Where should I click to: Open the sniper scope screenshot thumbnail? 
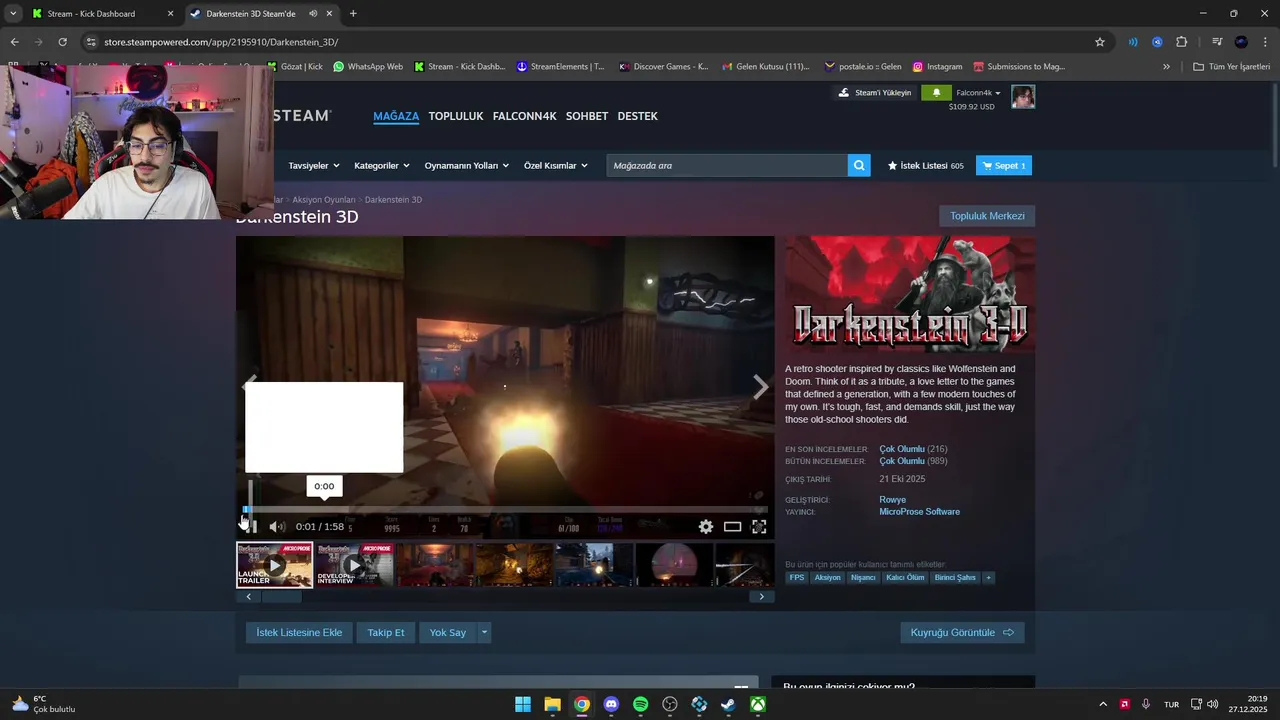click(674, 565)
